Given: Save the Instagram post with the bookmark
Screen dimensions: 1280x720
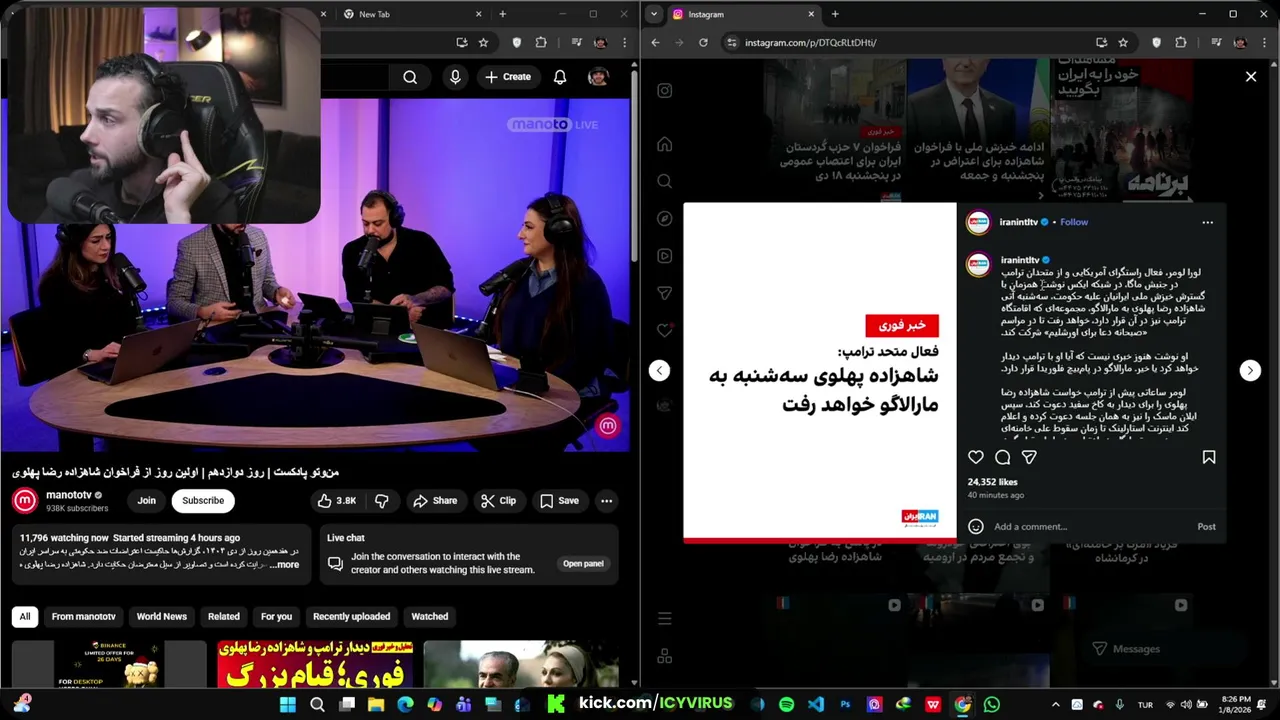Looking at the screenshot, I should coord(1208,457).
